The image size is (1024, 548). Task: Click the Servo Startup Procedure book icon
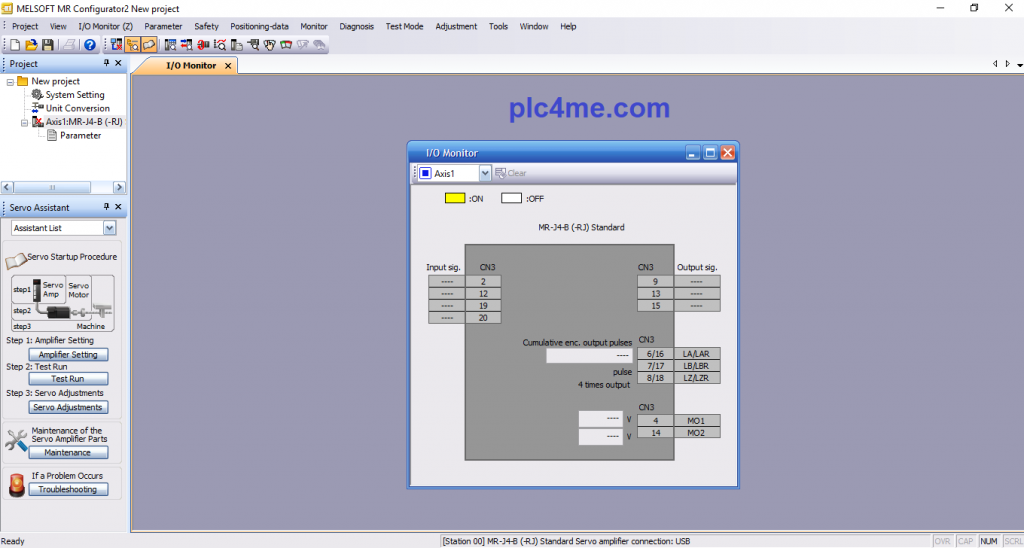[16, 259]
